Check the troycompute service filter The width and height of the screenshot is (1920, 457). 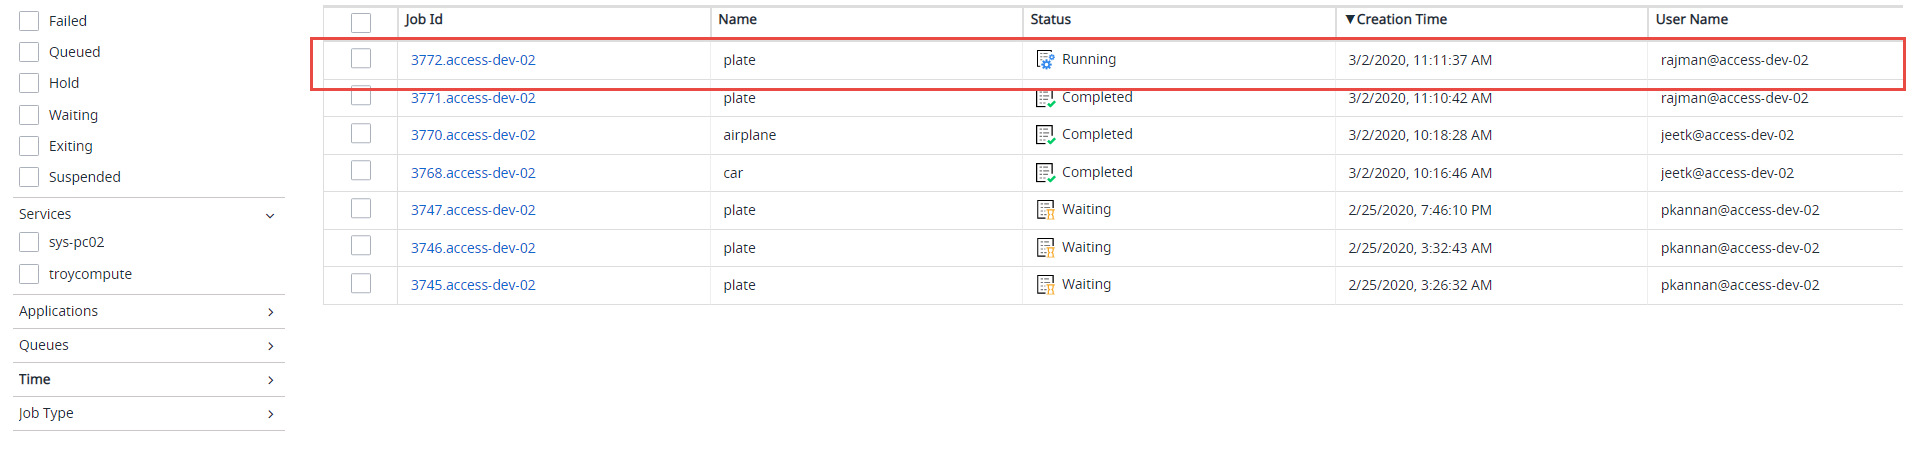[x=30, y=274]
